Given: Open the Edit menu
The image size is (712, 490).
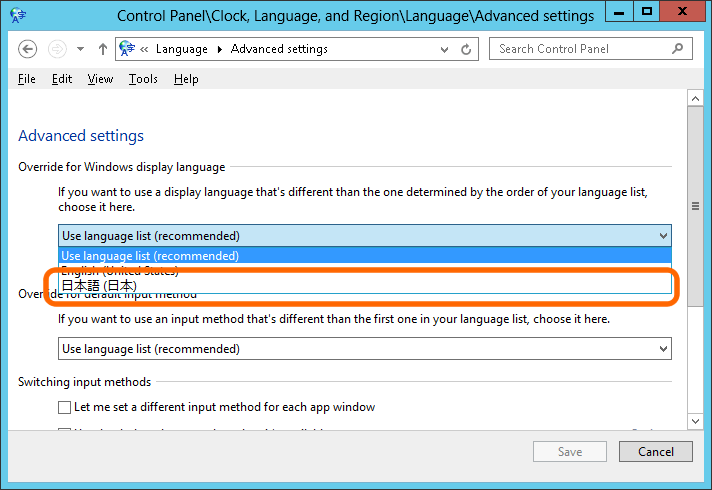Looking at the screenshot, I should coord(62,79).
